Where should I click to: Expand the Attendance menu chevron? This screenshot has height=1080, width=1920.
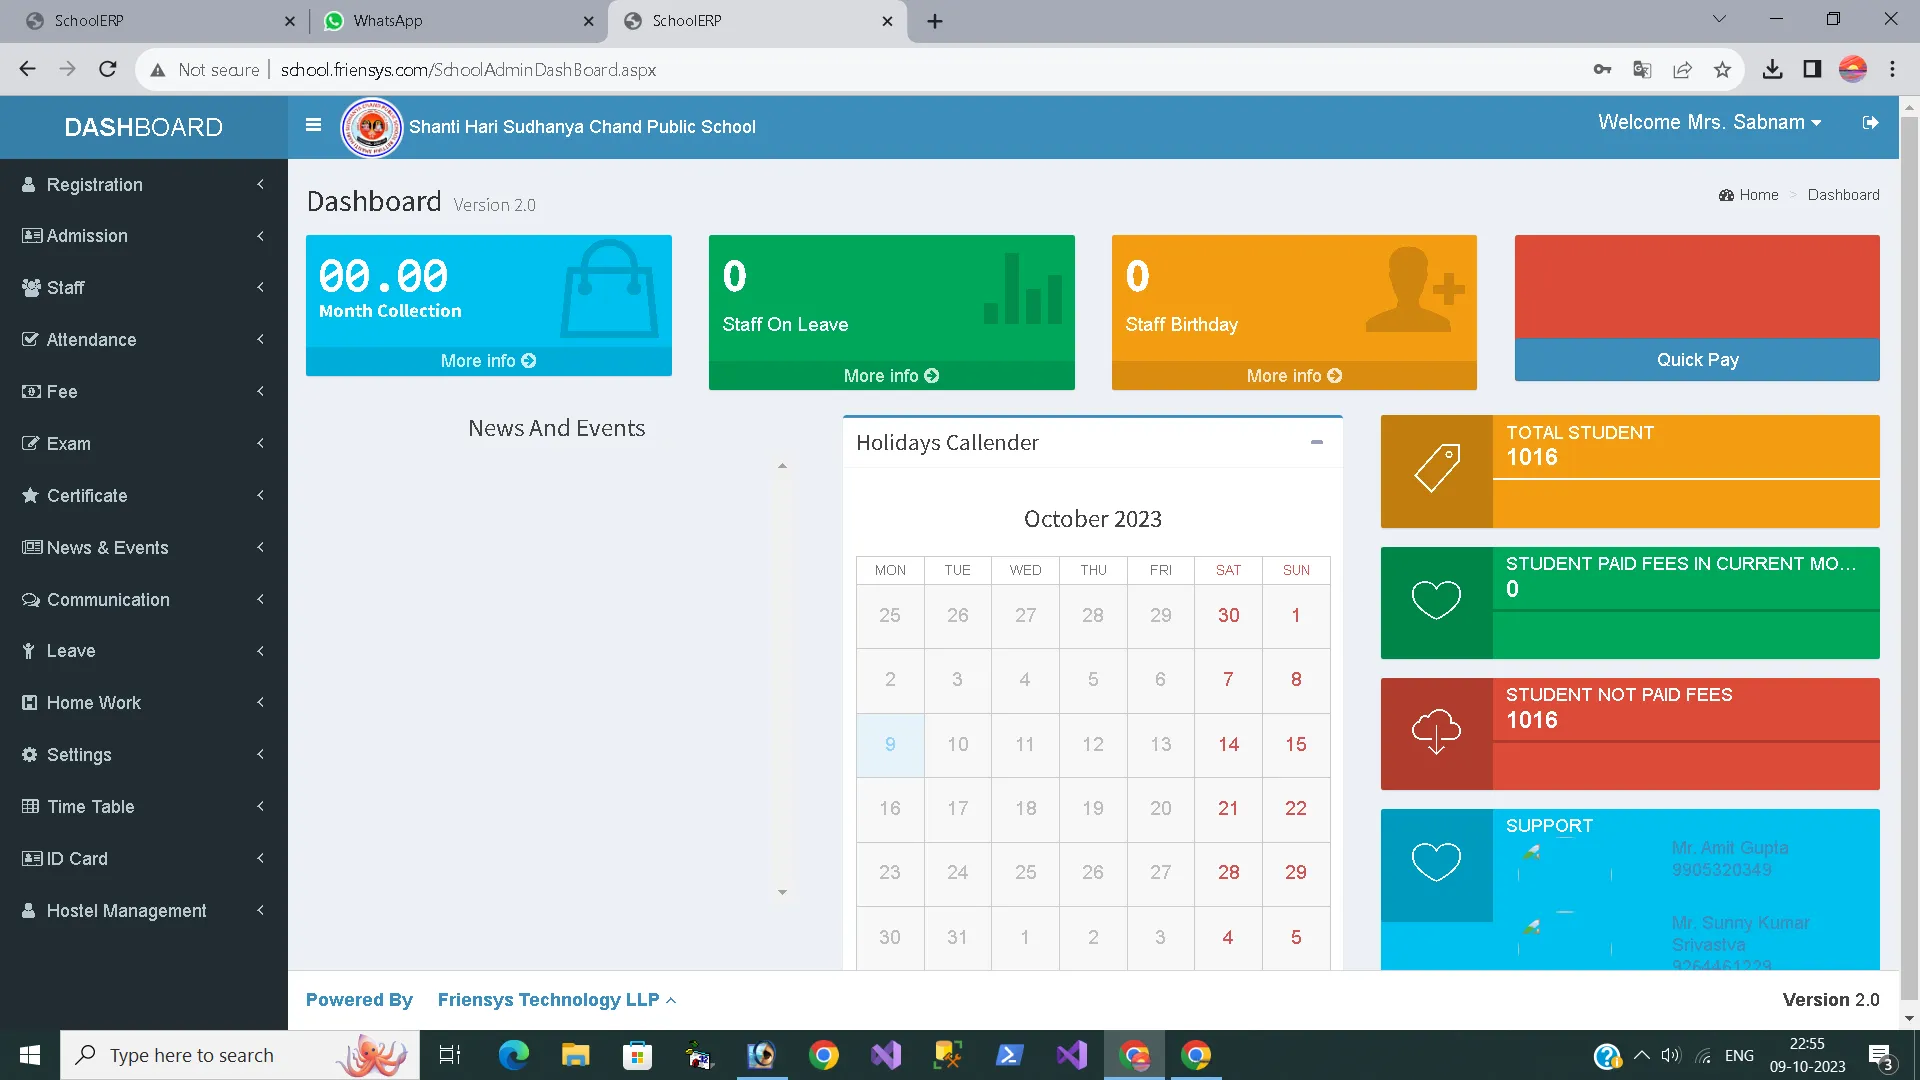pos(260,339)
